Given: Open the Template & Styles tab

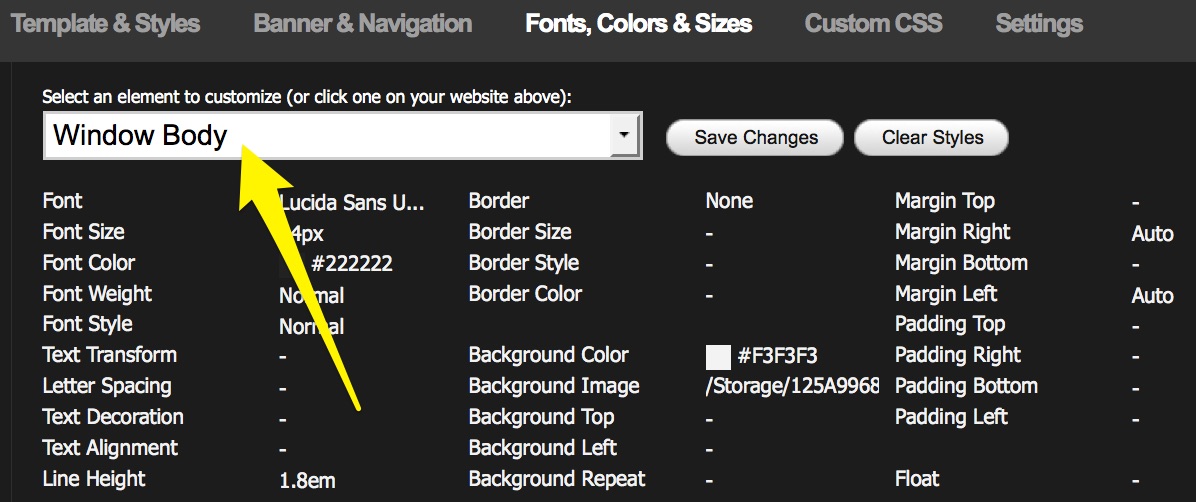Looking at the screenshot, I should [x=105, y=24].
